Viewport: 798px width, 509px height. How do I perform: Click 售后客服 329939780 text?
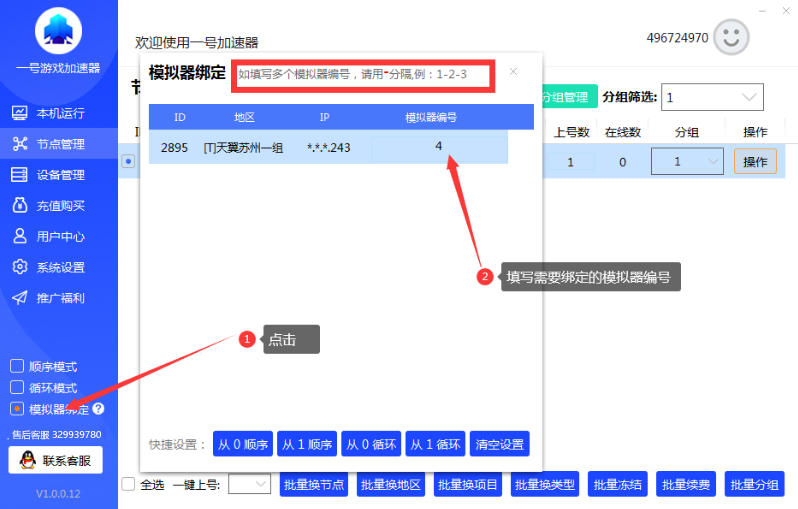click(56, 434)
